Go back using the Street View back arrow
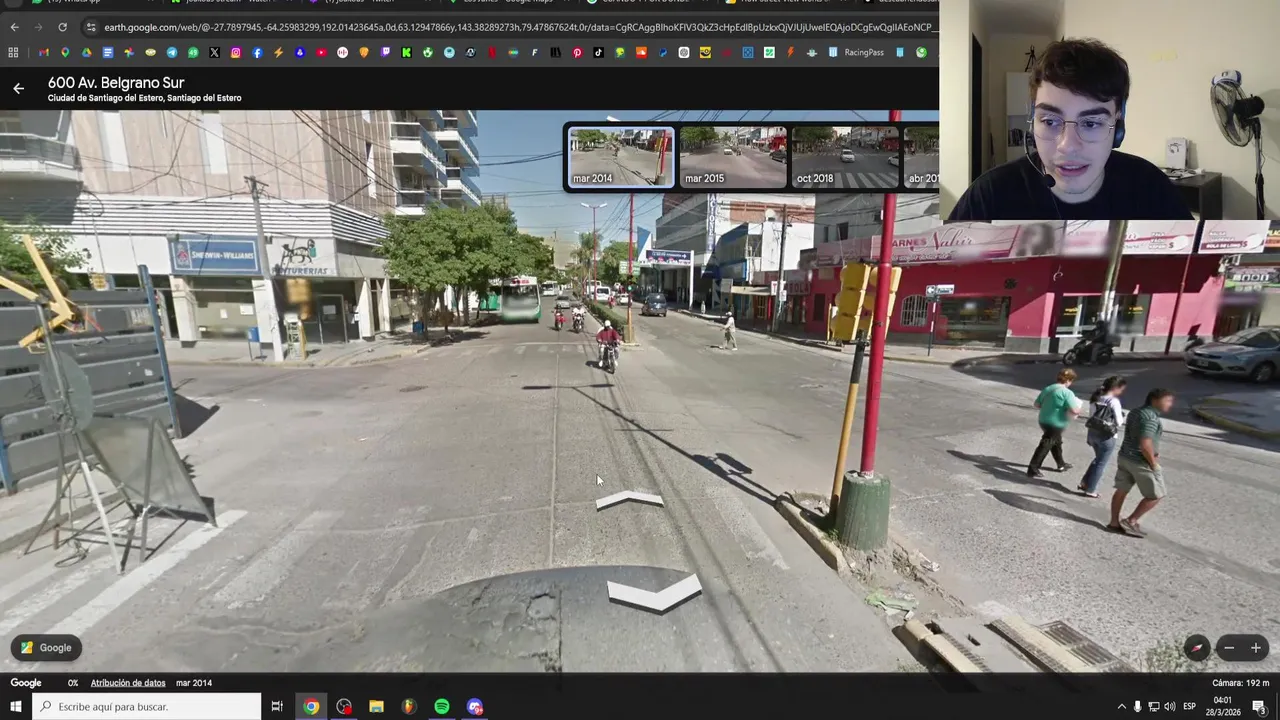This screenshot has height=720, width=1280. tap(18, 89)
